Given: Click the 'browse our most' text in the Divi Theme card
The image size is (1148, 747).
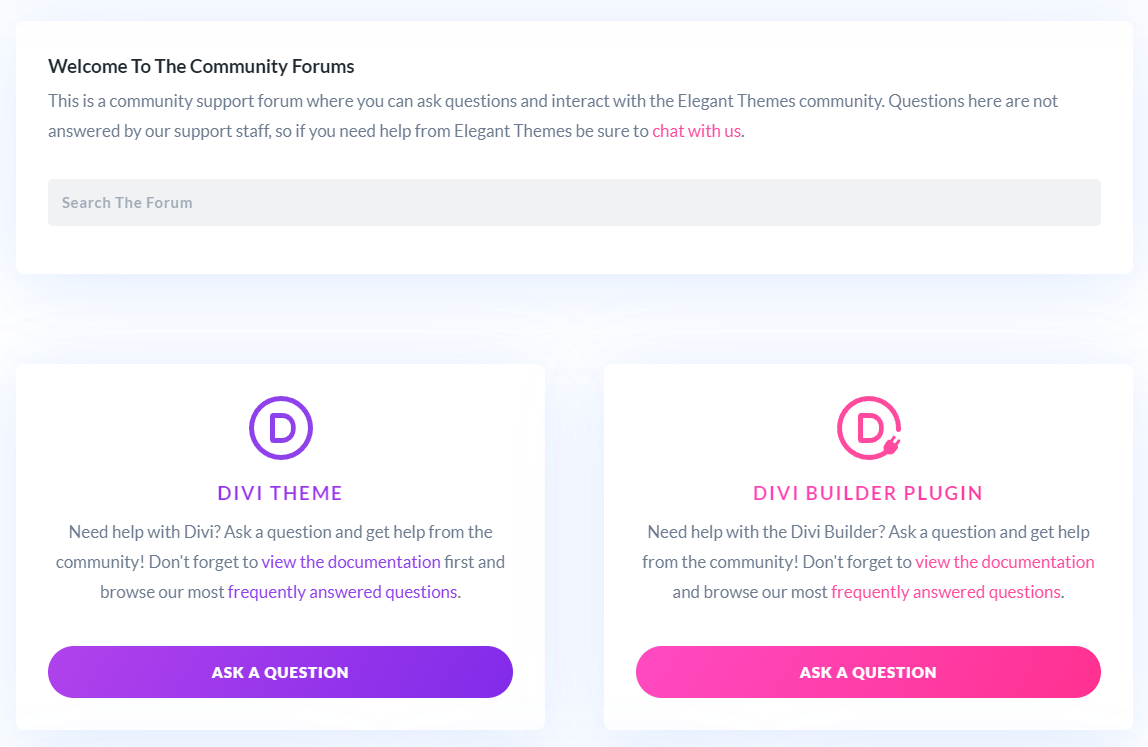Looking at the screenshot, I should [x=162, y=592].
